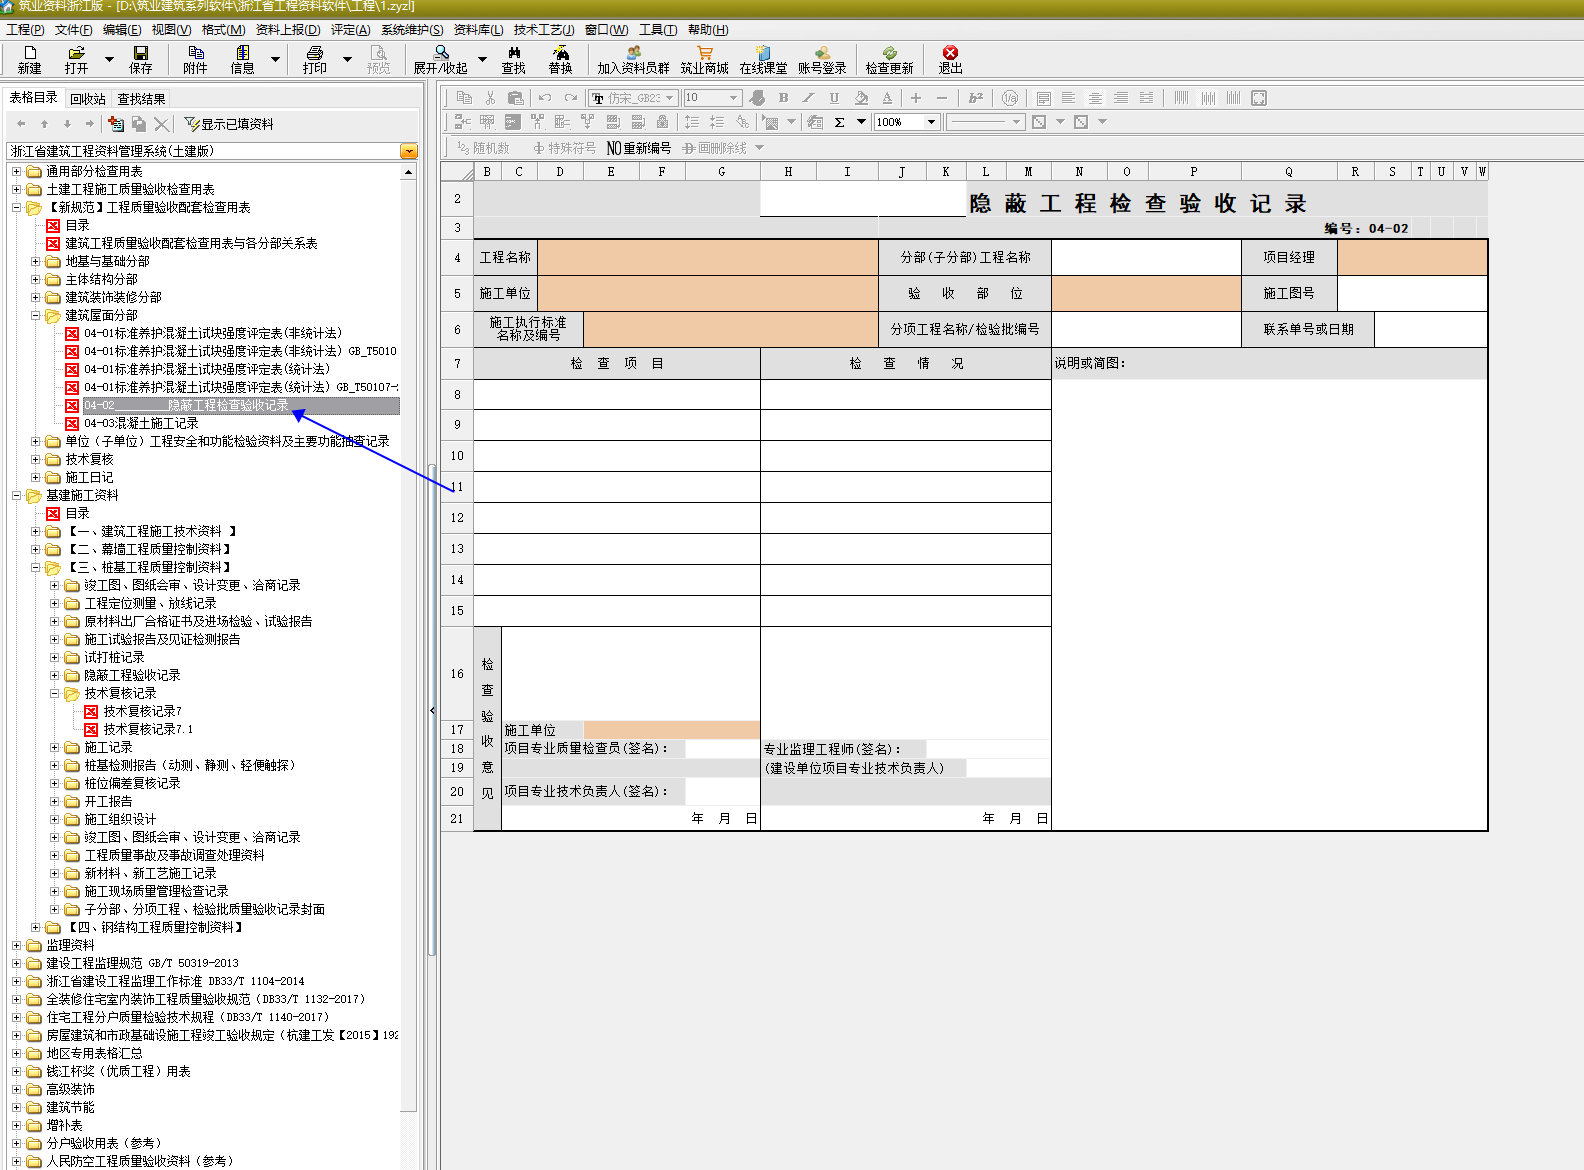The height and width of the screenshot is (1170, 1584).
Task: Click the 新建 (New) toolbar icon
Action: pyautogui.click(x=29, y=59)
